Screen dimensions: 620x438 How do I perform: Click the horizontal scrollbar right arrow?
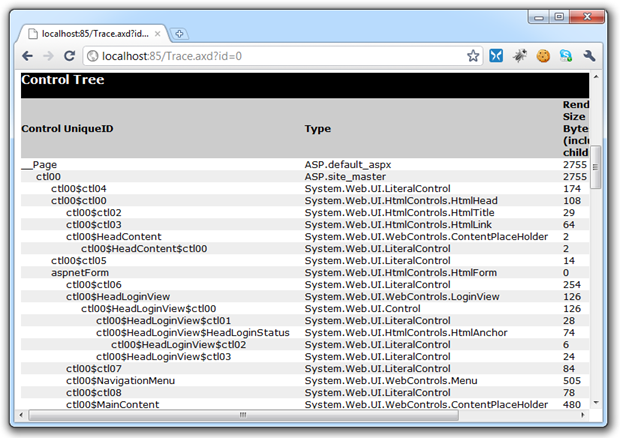click(582, 415)
